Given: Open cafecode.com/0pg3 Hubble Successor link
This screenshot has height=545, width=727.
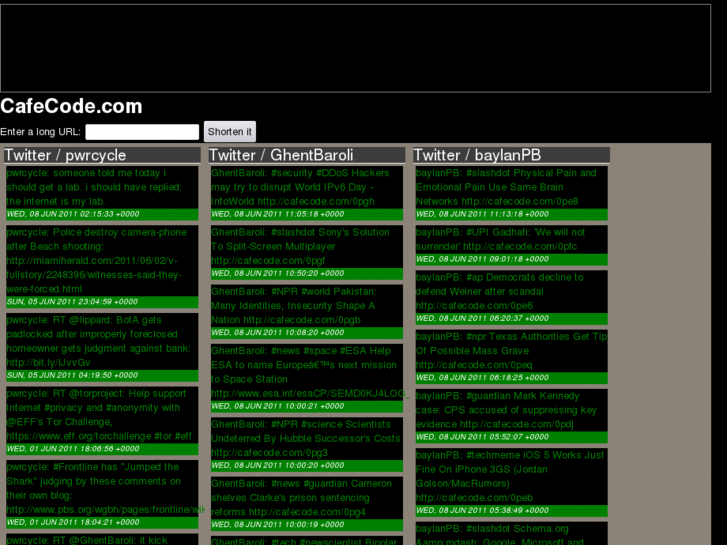Looking at the screenshot, I should coord(269,453).
